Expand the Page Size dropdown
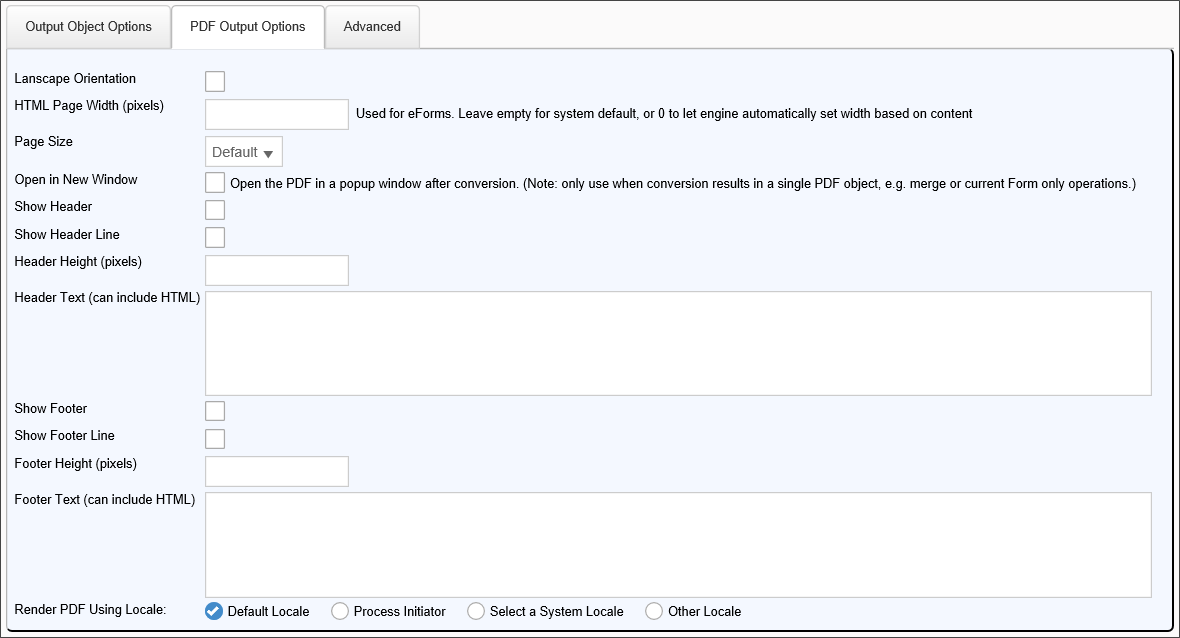Viewport: 1180px width, 638px height. point(243,152)
